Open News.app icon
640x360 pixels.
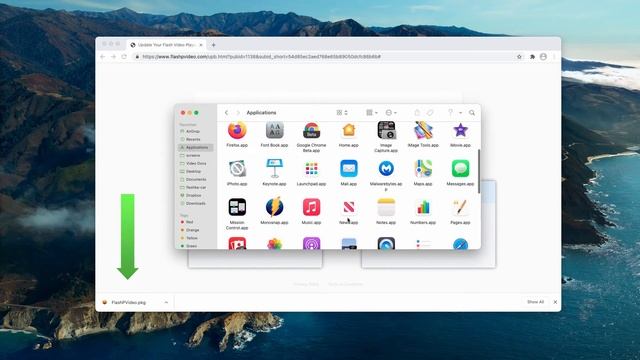[349, 207]
